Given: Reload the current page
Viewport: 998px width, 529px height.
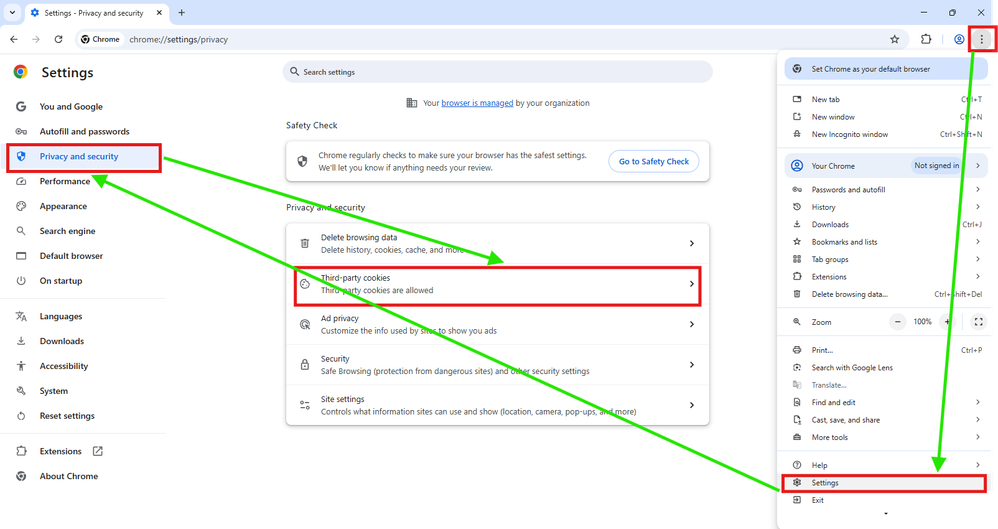Looking at the screenshot, I should coord(58,39).
